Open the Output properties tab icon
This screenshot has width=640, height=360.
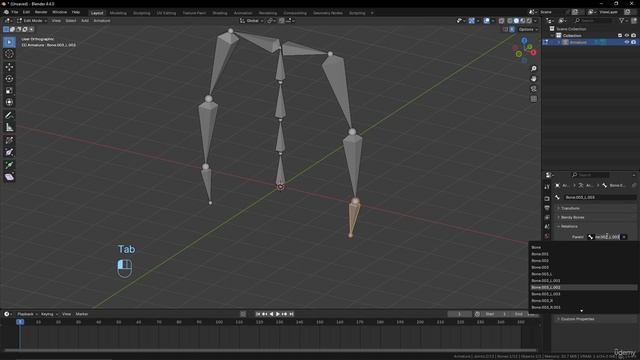tap(547, 208)
